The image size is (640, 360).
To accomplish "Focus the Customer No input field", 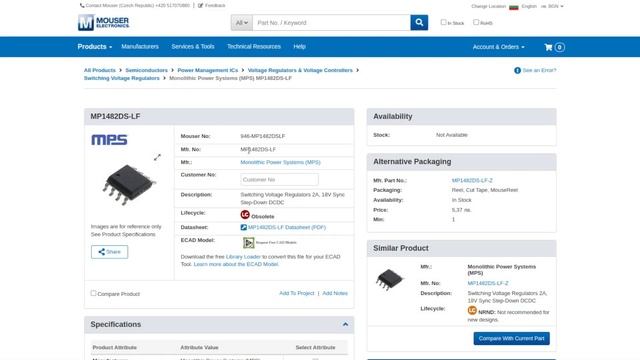I will click(279, 180).
